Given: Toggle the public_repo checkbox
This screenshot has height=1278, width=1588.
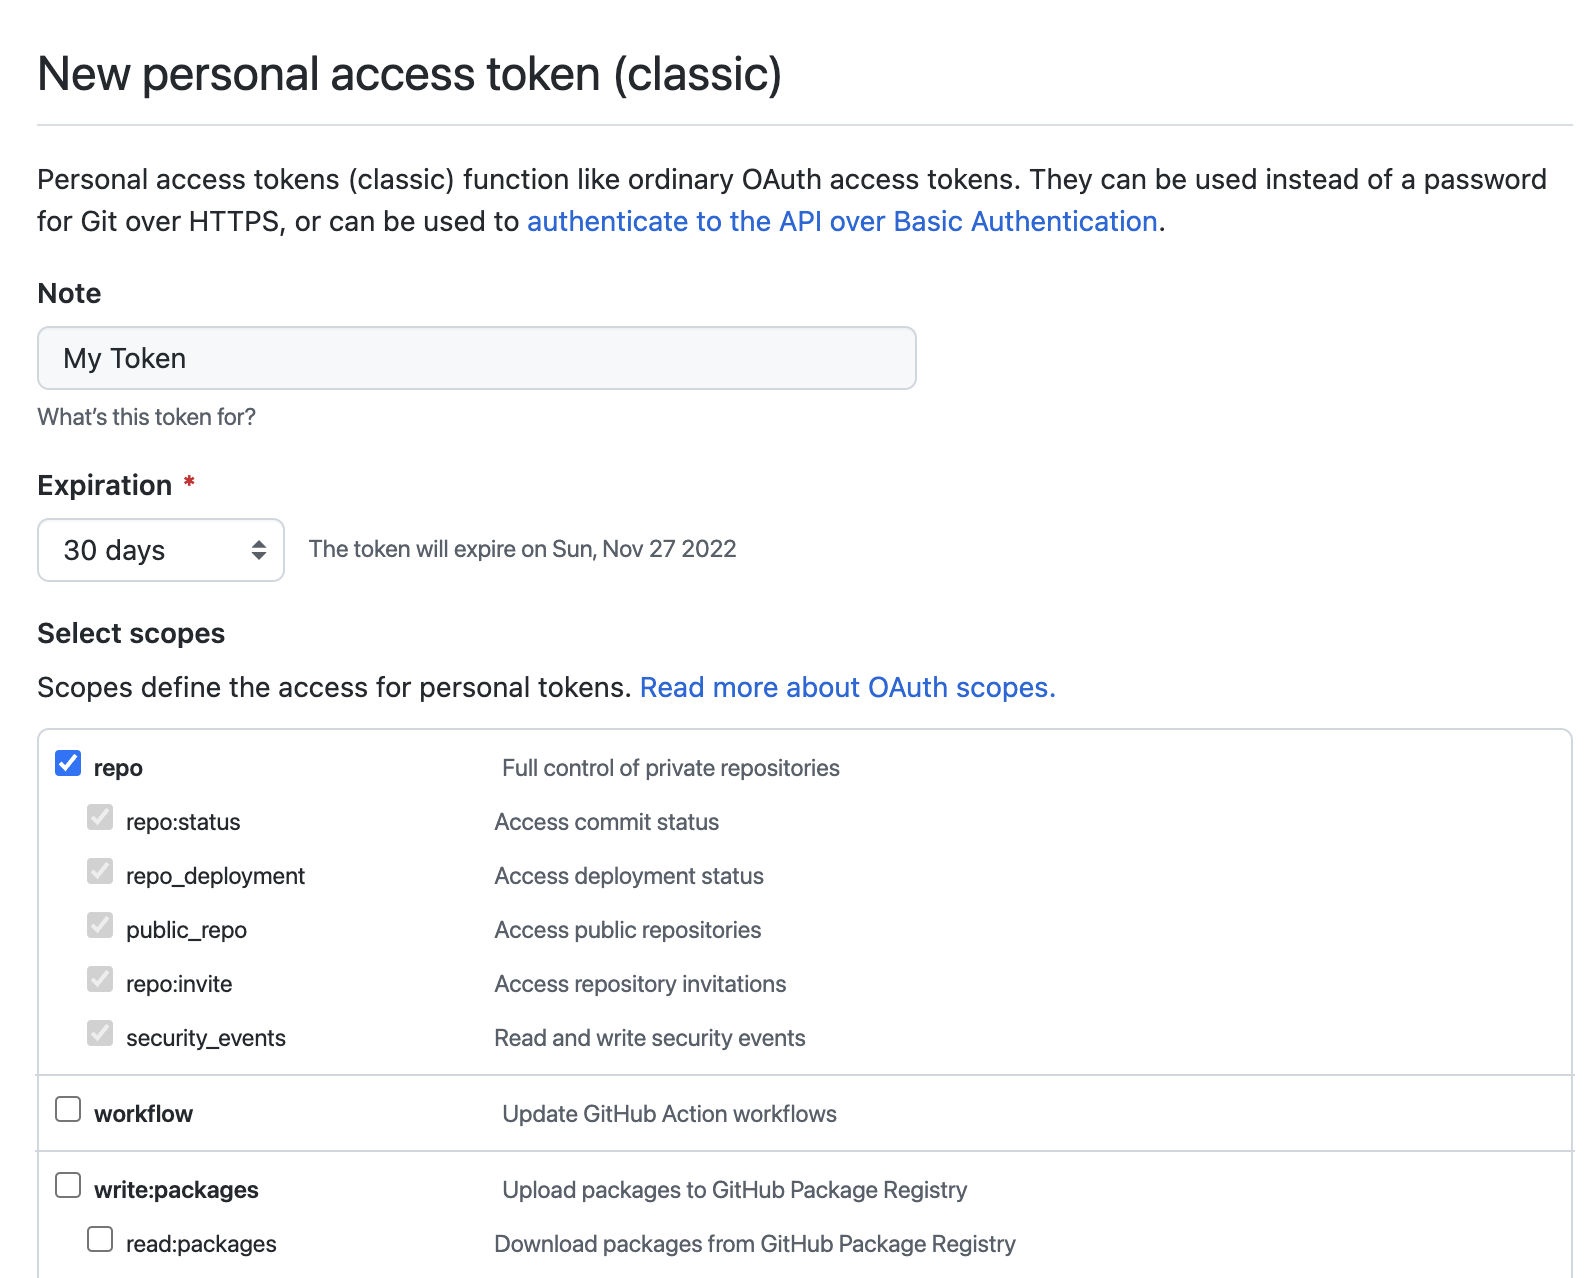Looking at the screenshot, I should point(100,926).
